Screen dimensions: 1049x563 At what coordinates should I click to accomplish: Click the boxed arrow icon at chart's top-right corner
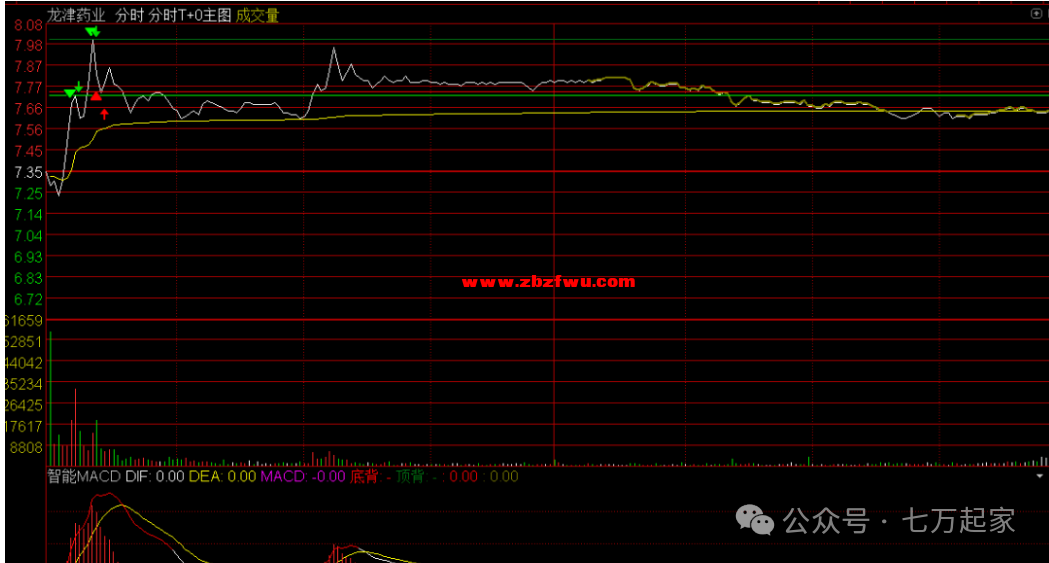click(1036, 13)
